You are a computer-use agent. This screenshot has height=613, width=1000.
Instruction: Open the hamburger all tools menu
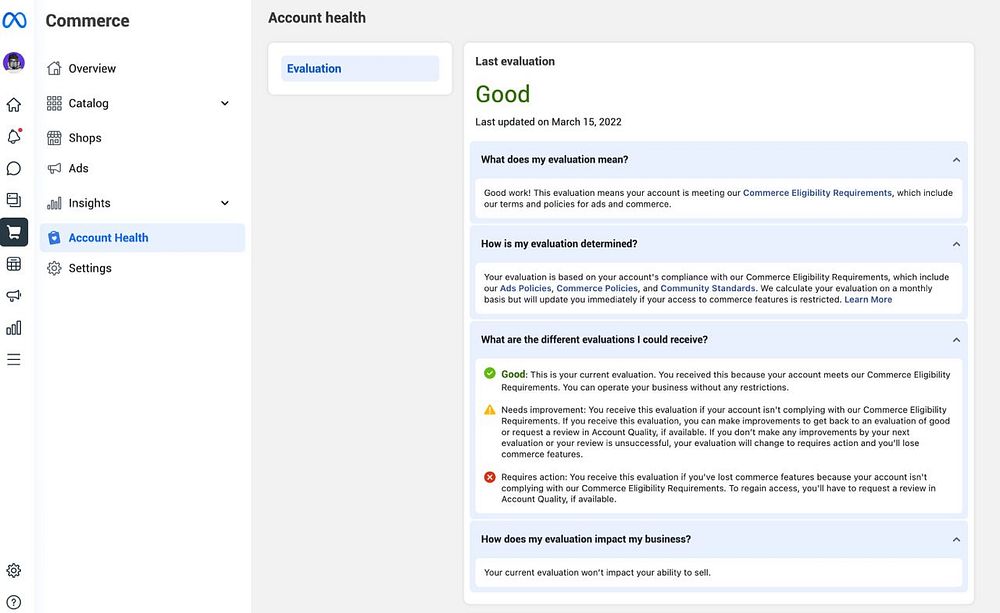[x=13, y=360]
